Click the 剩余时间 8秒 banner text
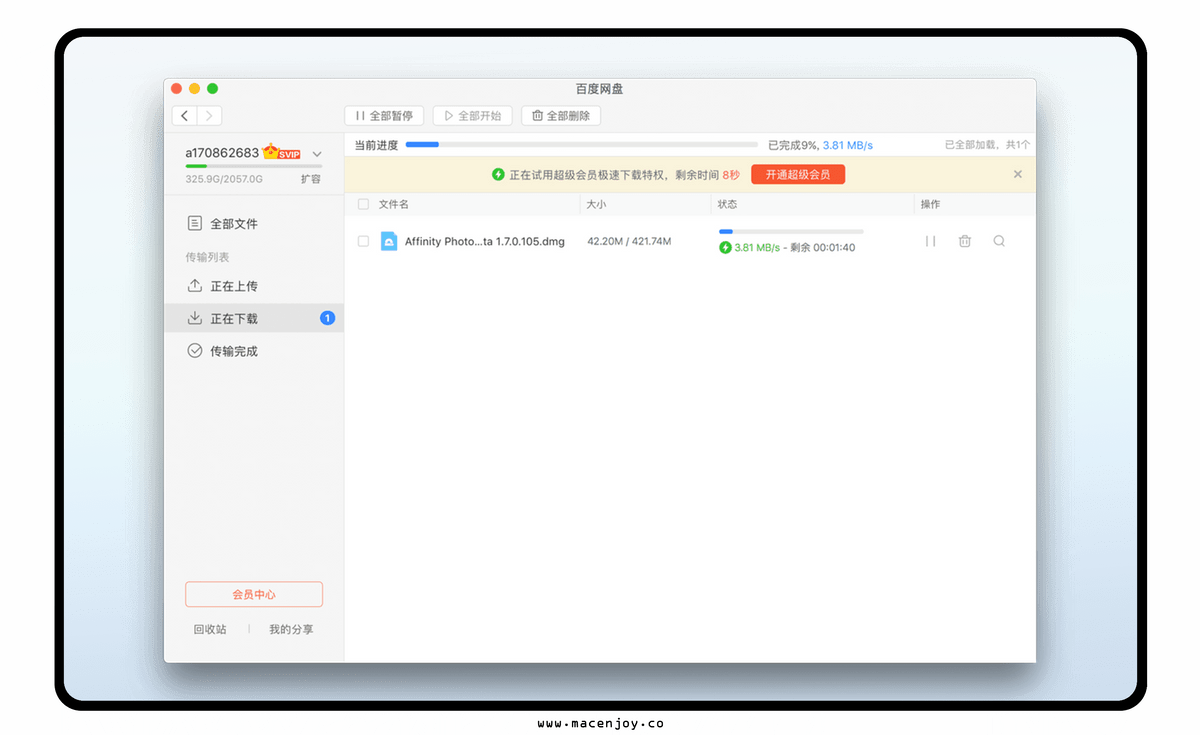 tap(706, 174)
